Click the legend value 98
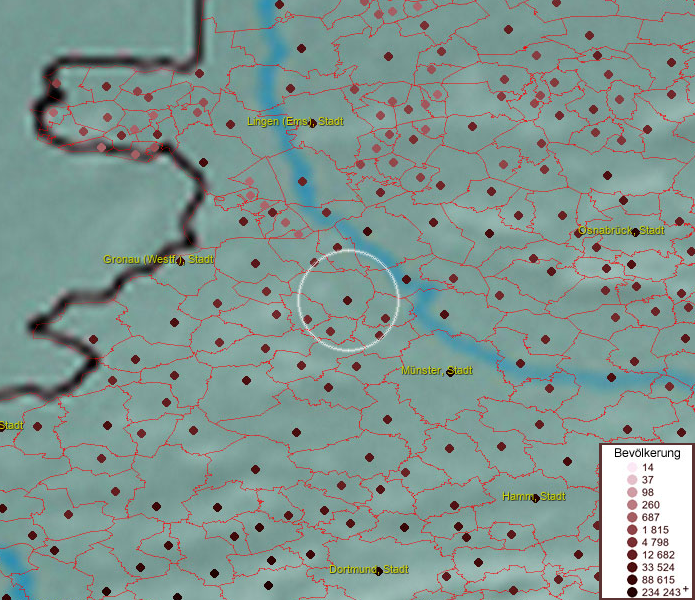 (648, 492)
